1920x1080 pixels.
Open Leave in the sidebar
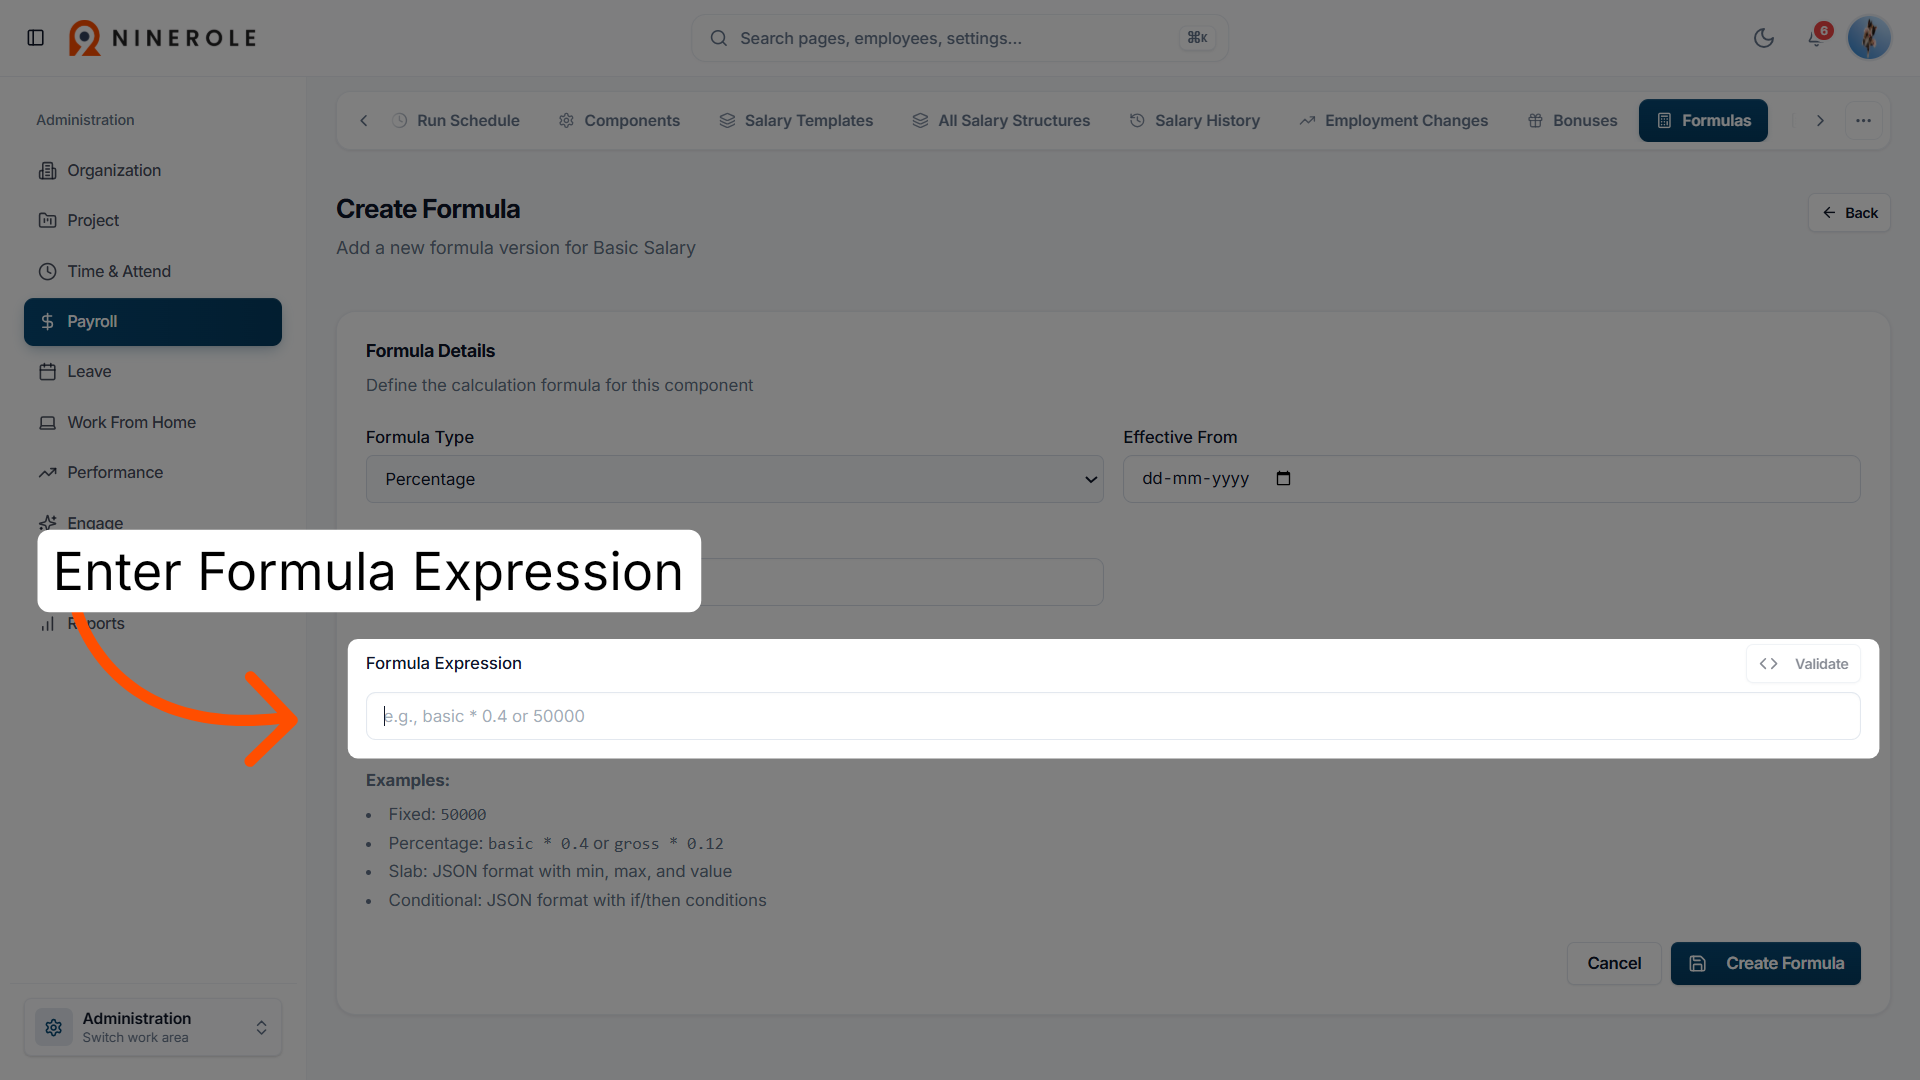(x=153, y=372)
